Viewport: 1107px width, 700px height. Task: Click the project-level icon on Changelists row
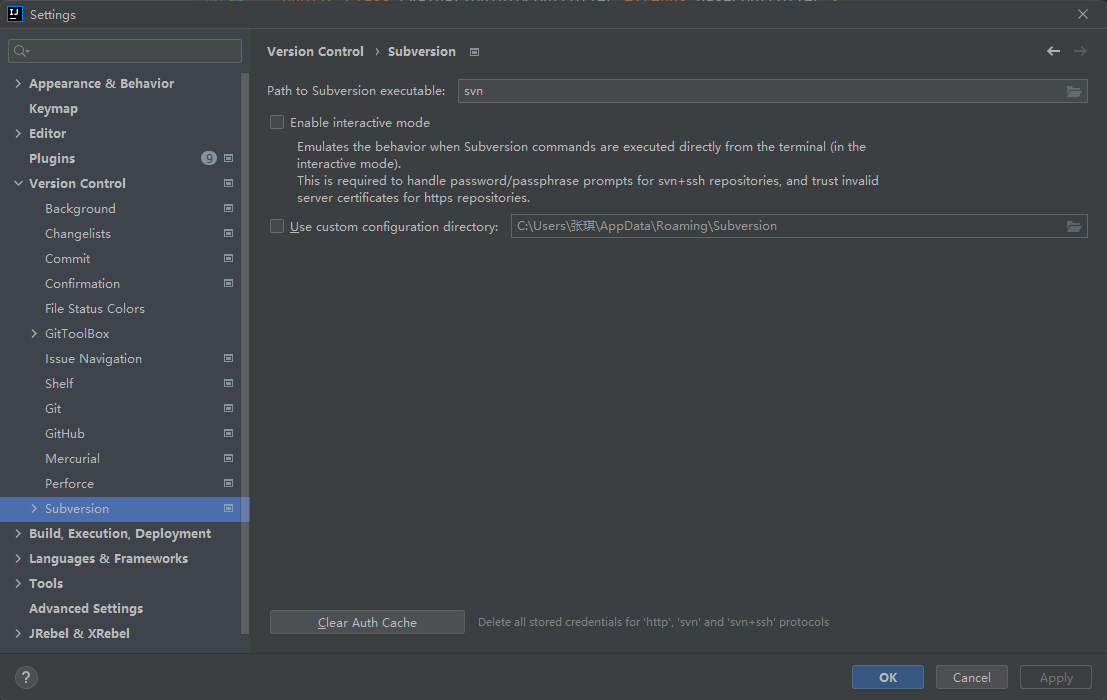click(x=228, y=233)
